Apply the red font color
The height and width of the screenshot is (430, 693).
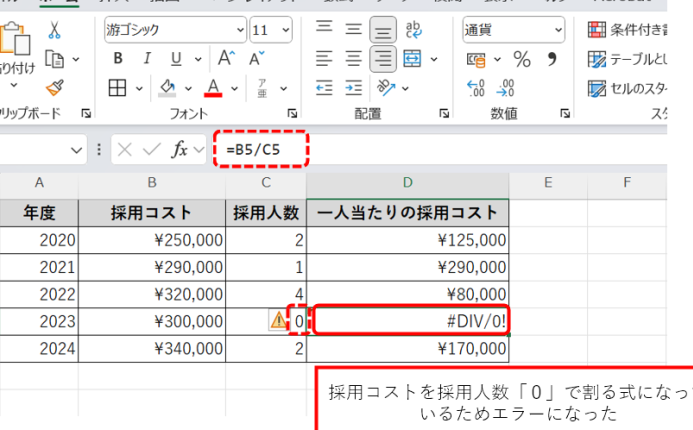(213, 88)
